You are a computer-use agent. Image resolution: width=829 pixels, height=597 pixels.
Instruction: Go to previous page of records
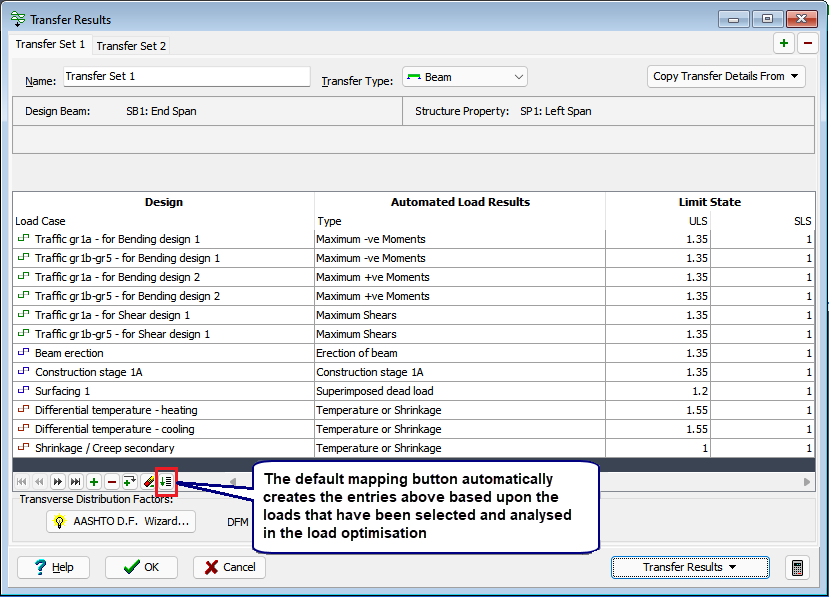[x=39, y=481]
